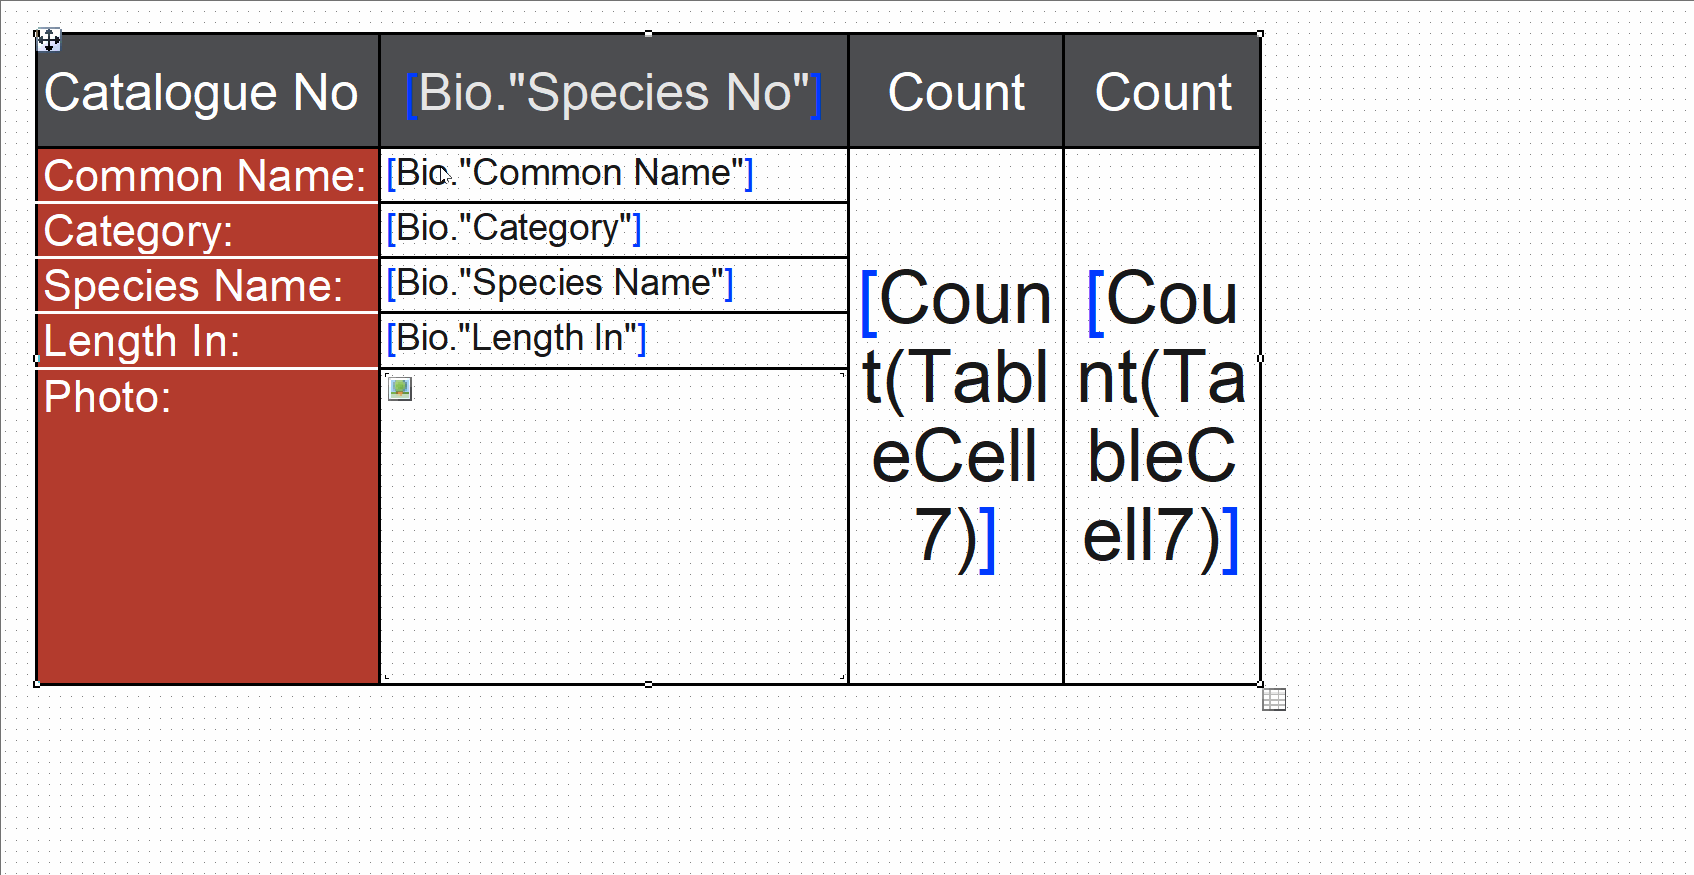
Task: Click the table move handle icon
Action: coord(48,40)
